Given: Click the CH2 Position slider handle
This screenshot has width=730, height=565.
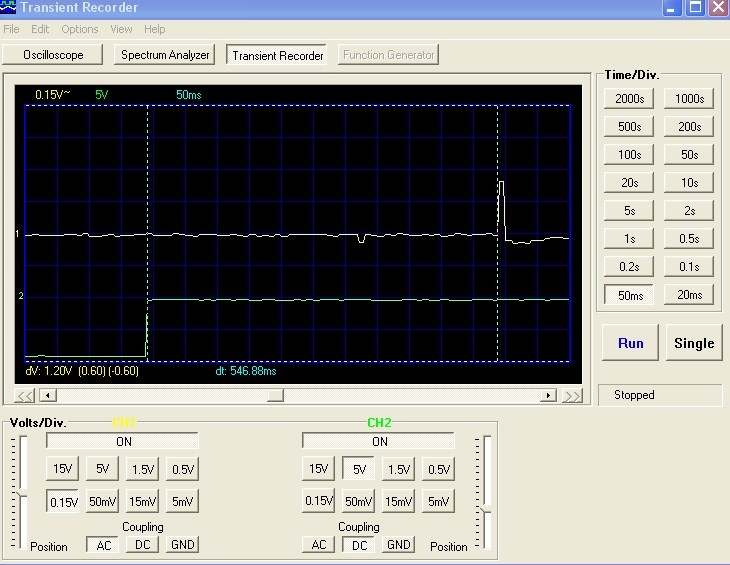Looking at the screenshot, I should (x=485, y=509).
